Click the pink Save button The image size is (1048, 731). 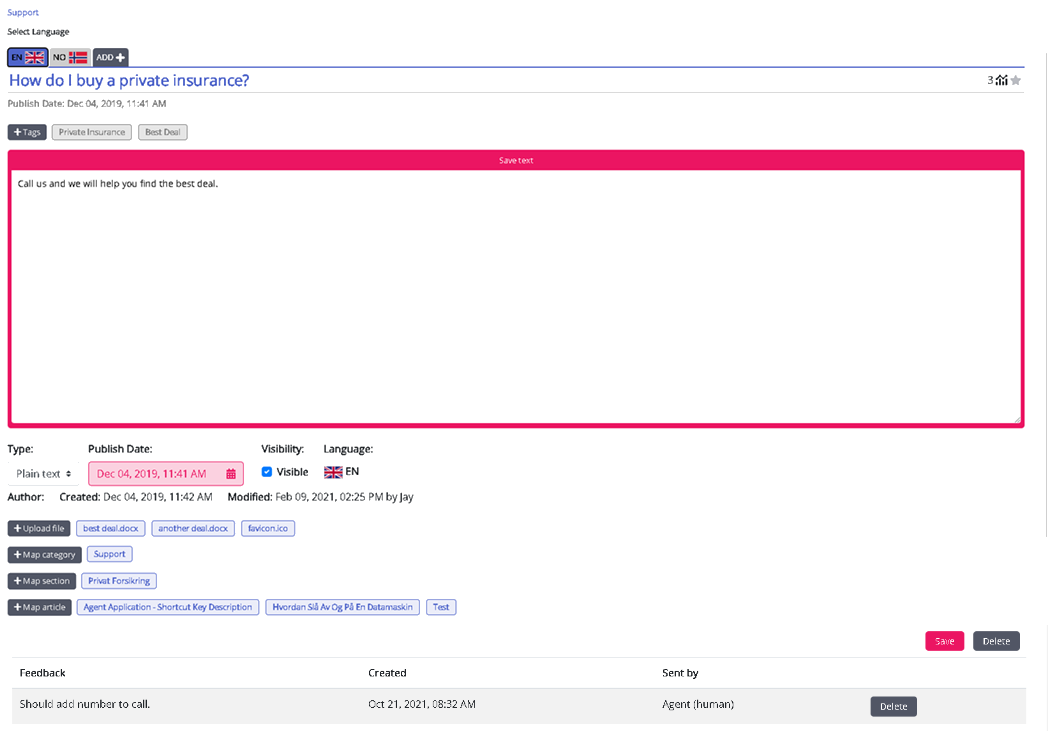(x=944, y=641)
